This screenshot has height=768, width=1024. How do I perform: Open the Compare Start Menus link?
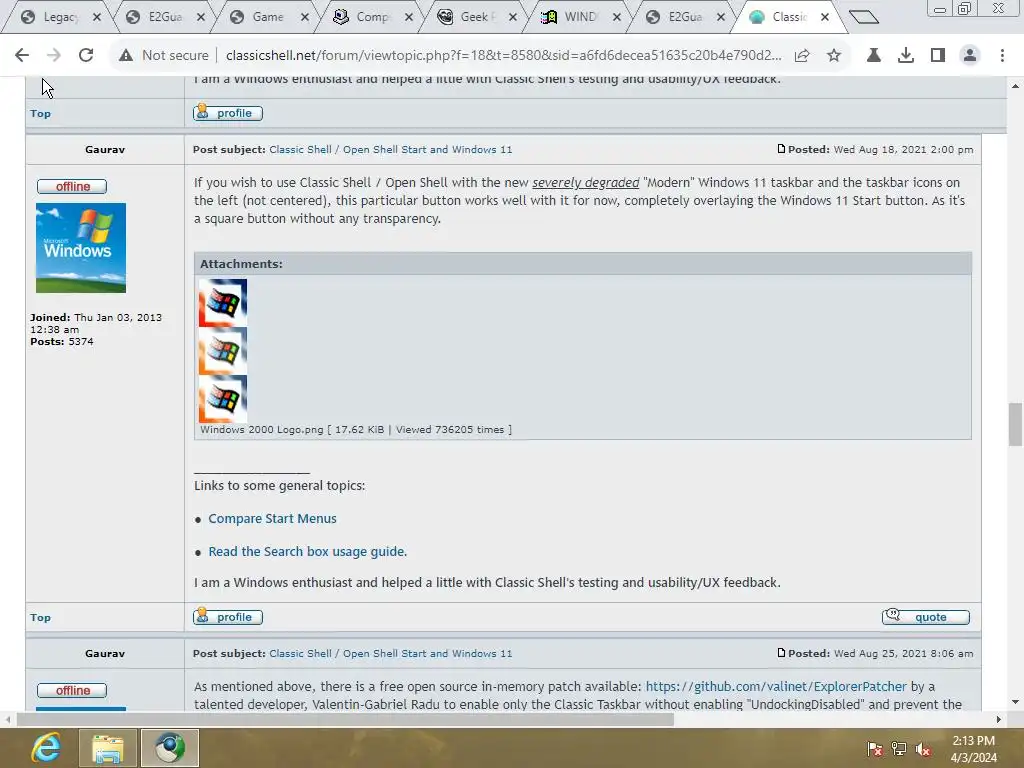(272, 519)
